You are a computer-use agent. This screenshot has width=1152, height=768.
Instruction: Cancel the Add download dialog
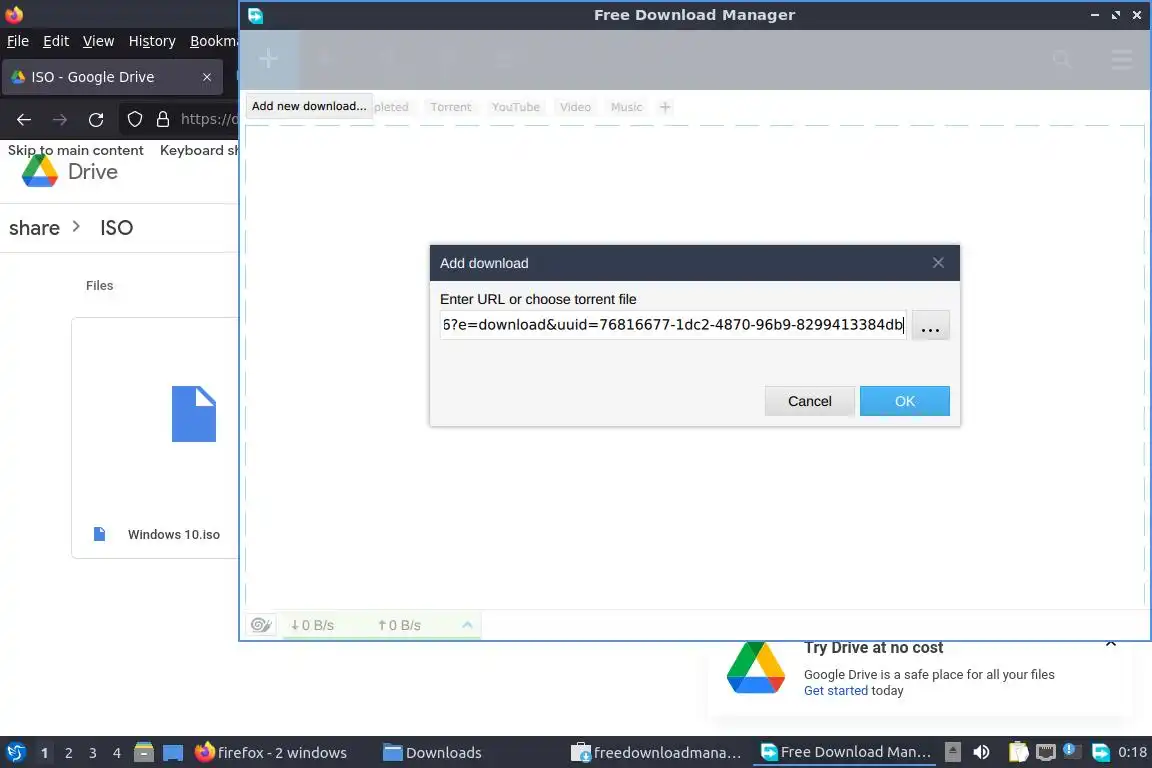tap(810, 401)
